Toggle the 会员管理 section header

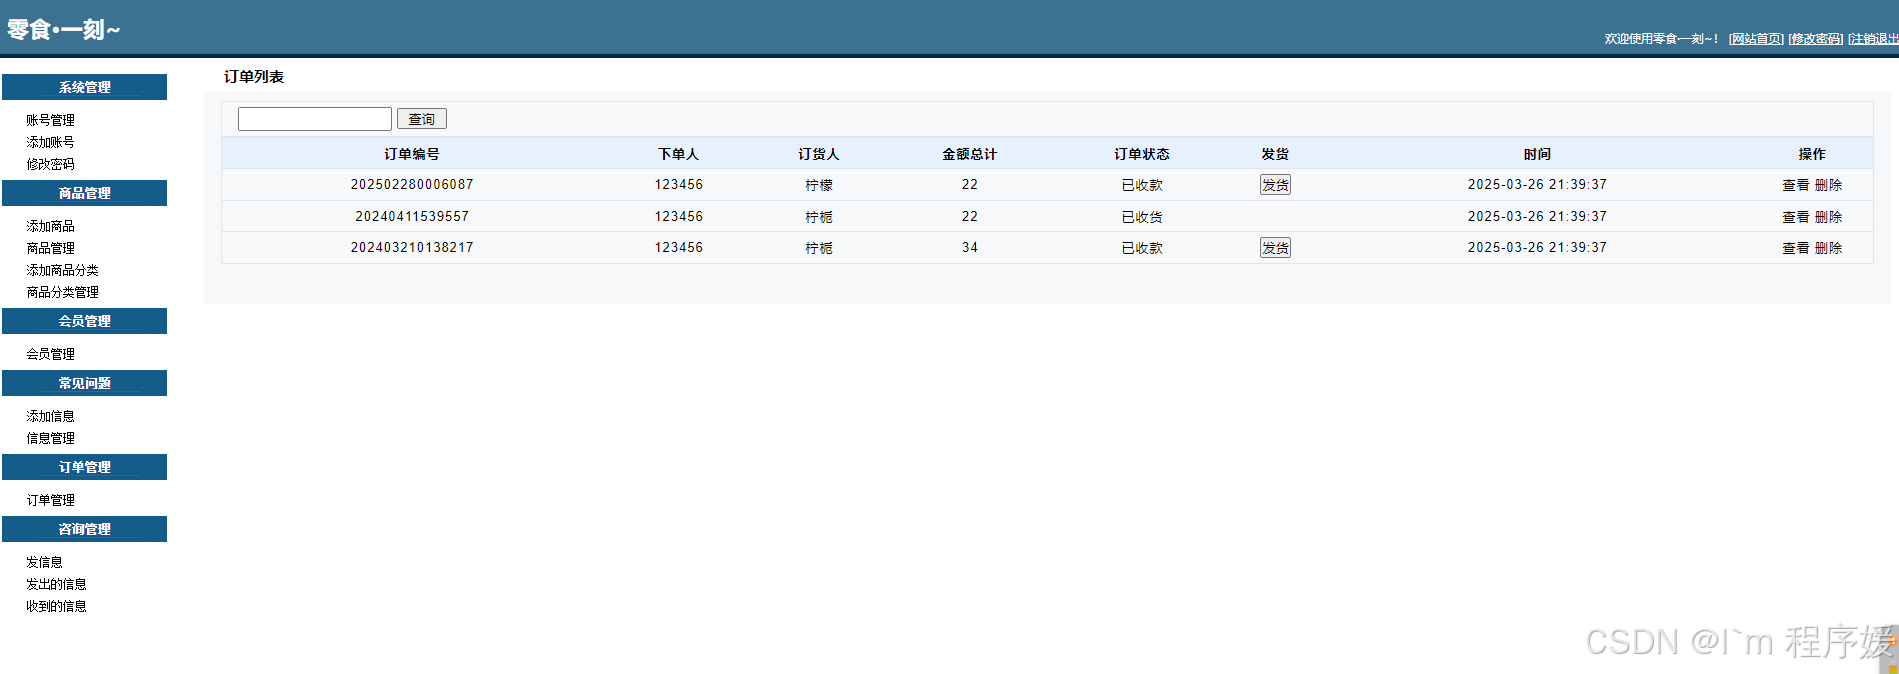click(x=84, y=321)
